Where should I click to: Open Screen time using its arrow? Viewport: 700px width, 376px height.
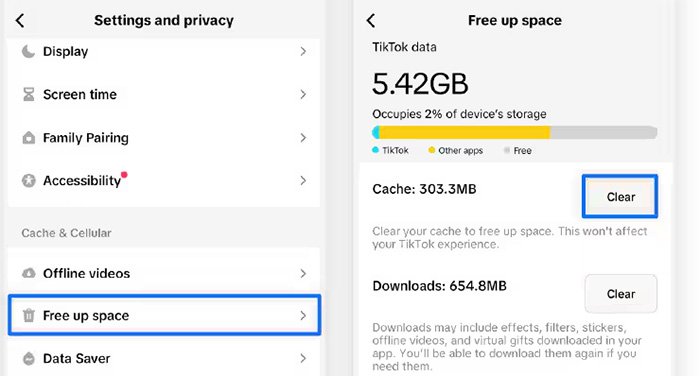click(x=303, y=94)
